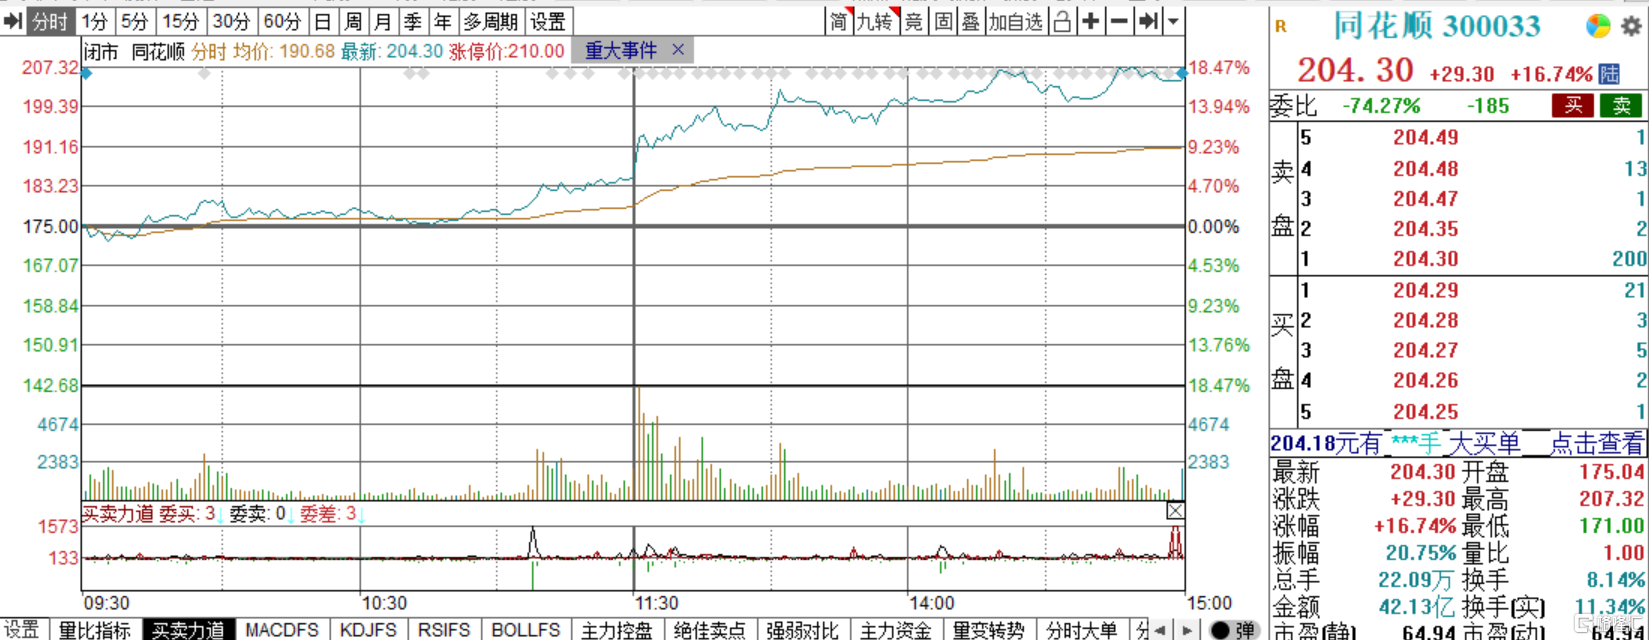Click the 重大事件 label

point(621,51)
